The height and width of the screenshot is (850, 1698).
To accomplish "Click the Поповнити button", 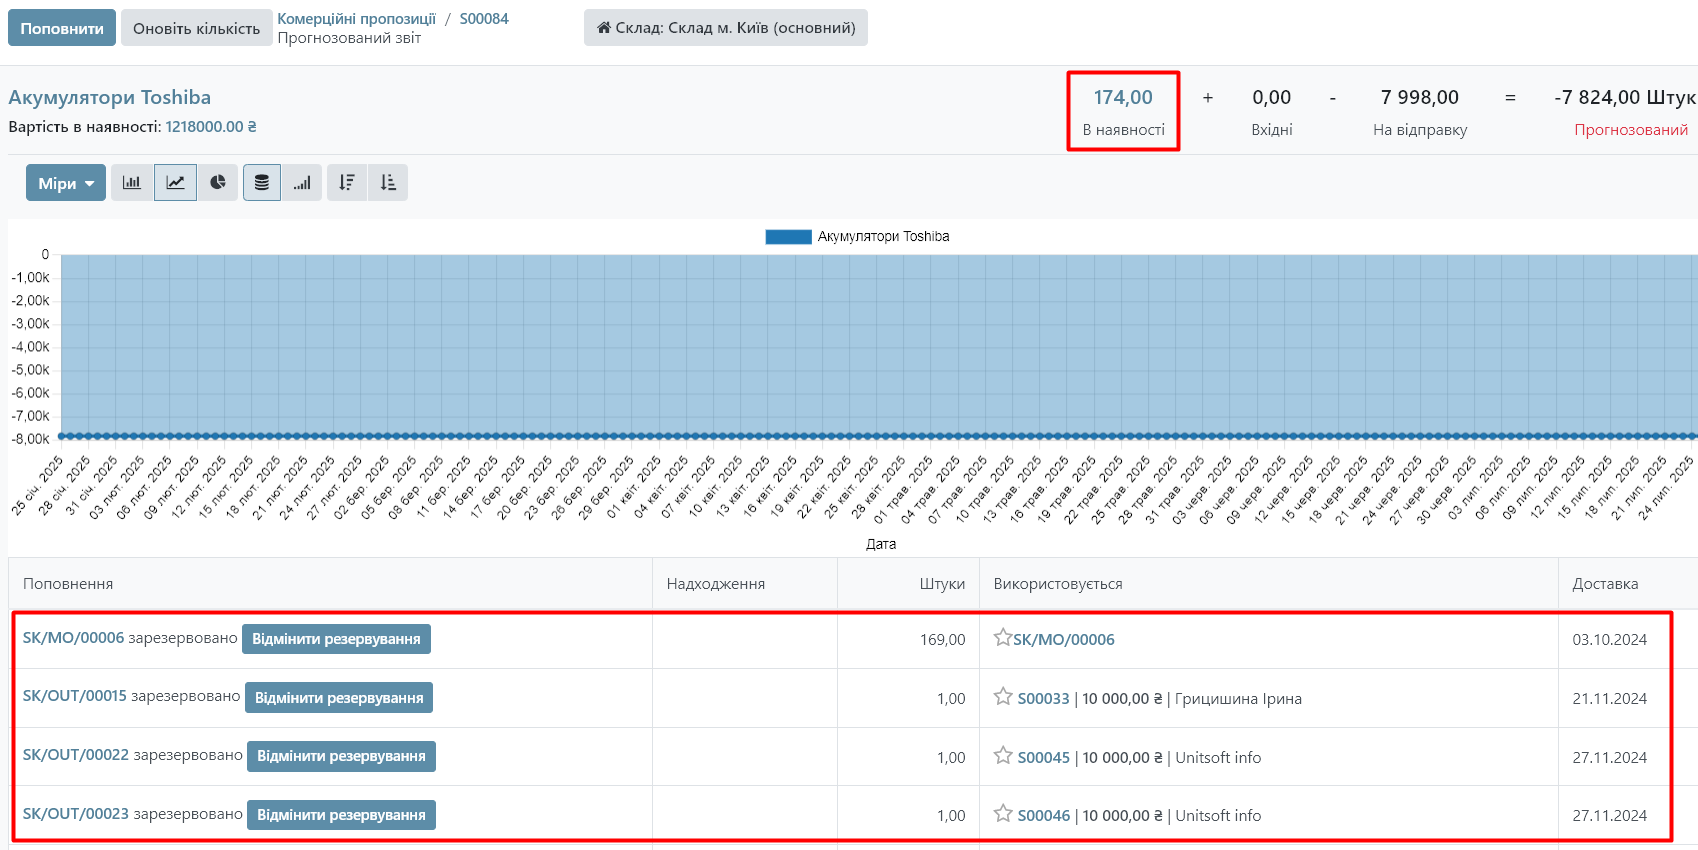I will point(62,28).
